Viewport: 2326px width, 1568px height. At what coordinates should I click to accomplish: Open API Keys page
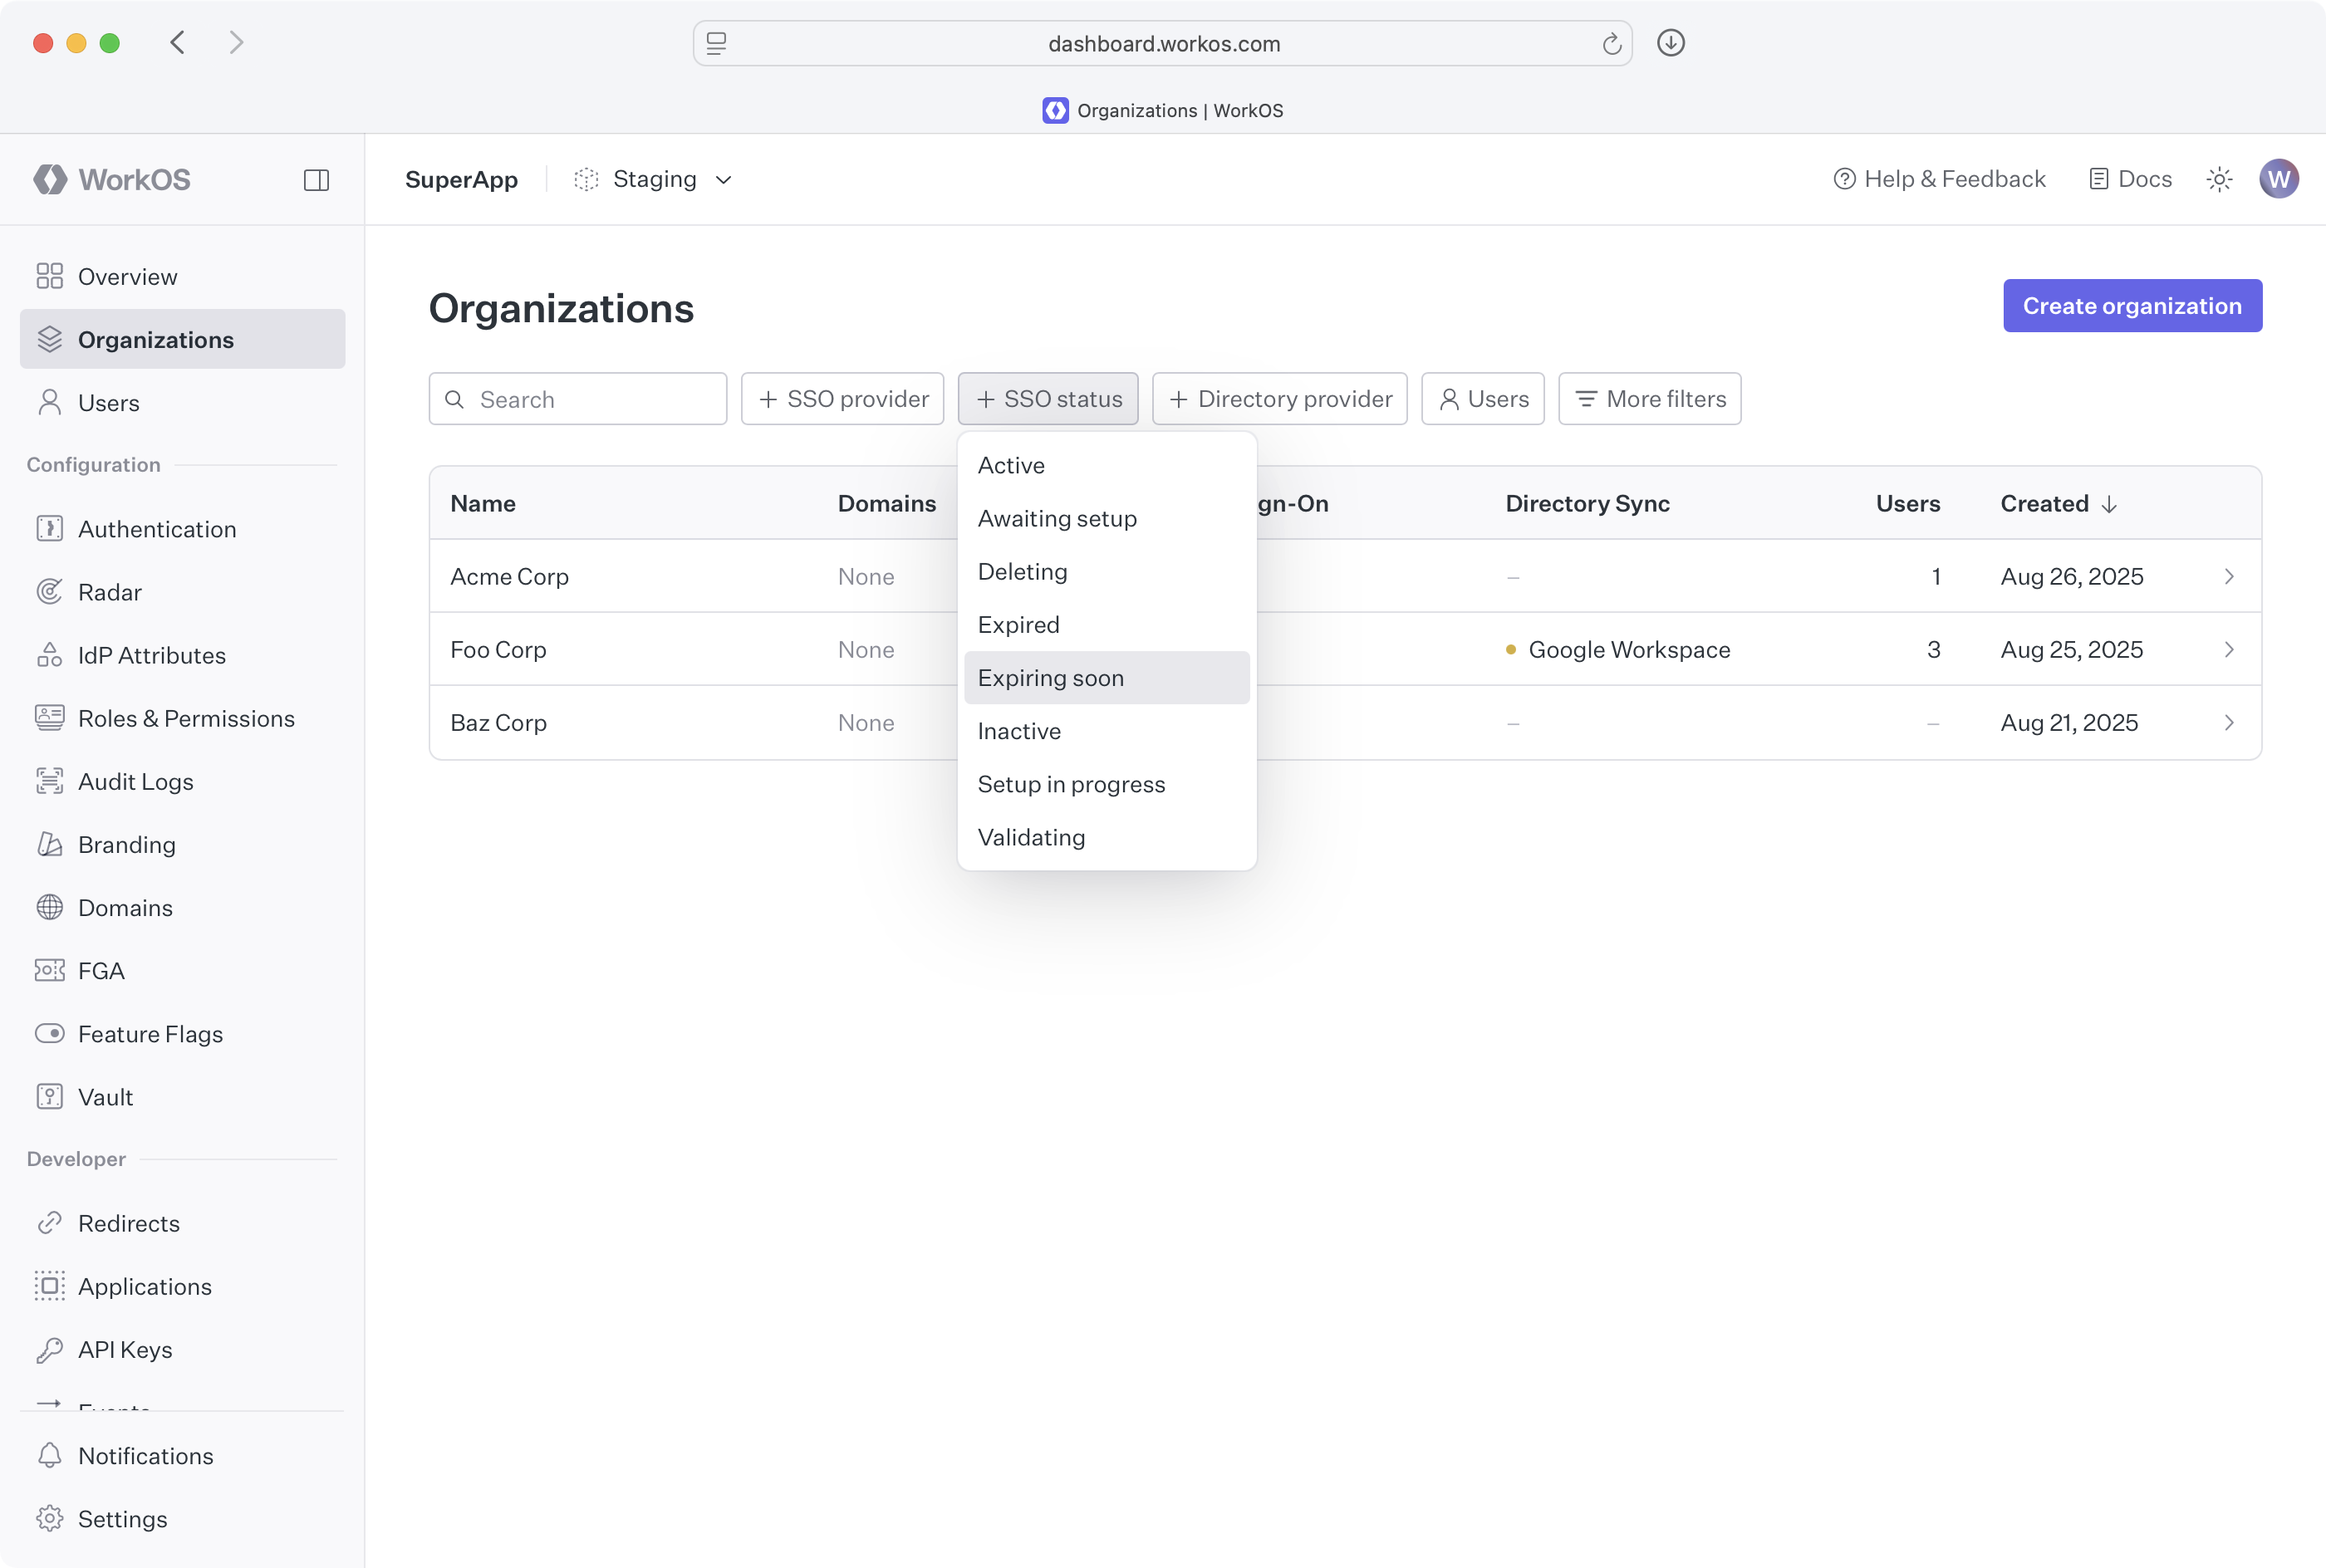coord(125,1350)
